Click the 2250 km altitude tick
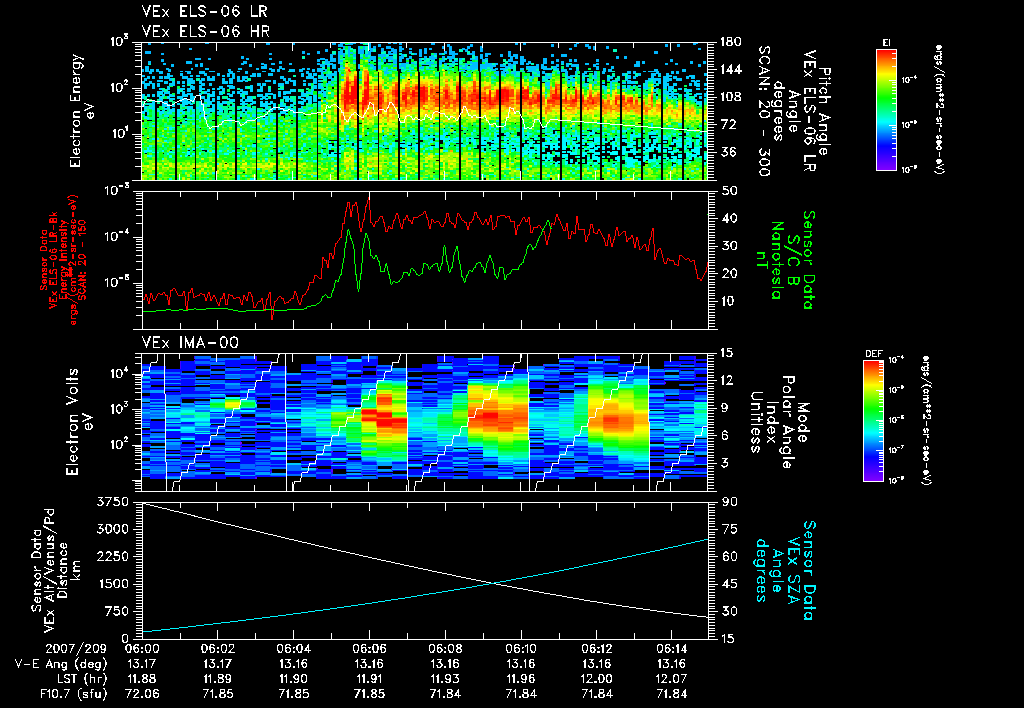This screenshot has width=1024, height=708. coord(112,556)
